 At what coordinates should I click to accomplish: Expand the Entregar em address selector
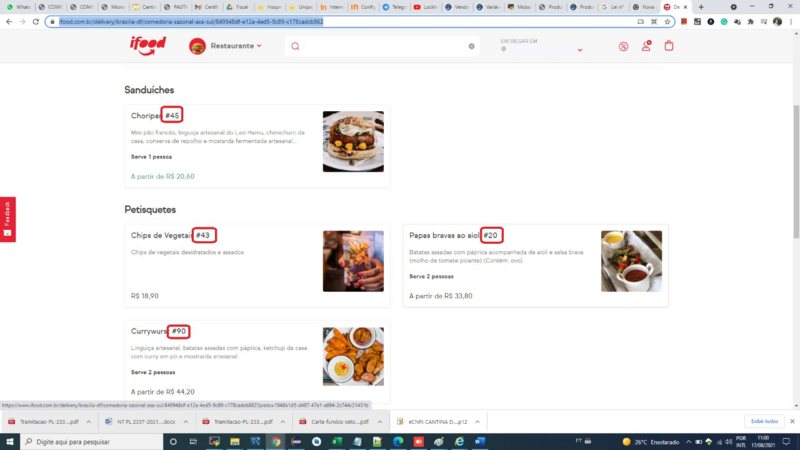[x=580, y=50]
